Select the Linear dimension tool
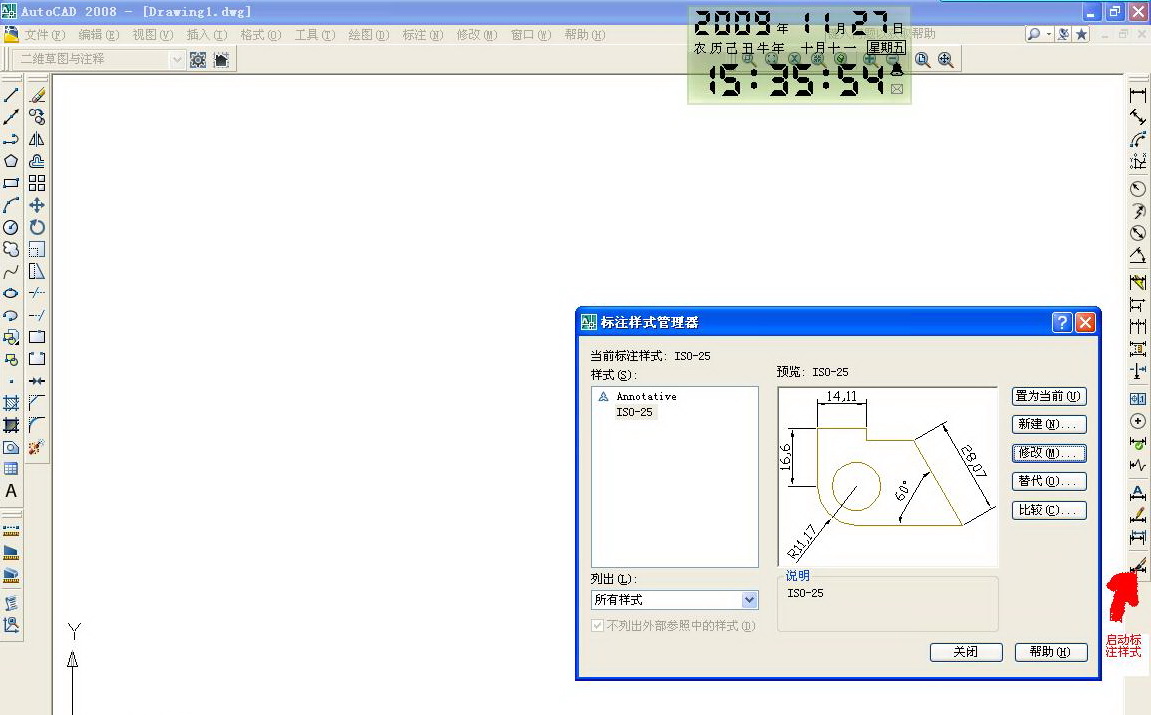This screenshot has height=715, width=1151. tap(1138, 95)
